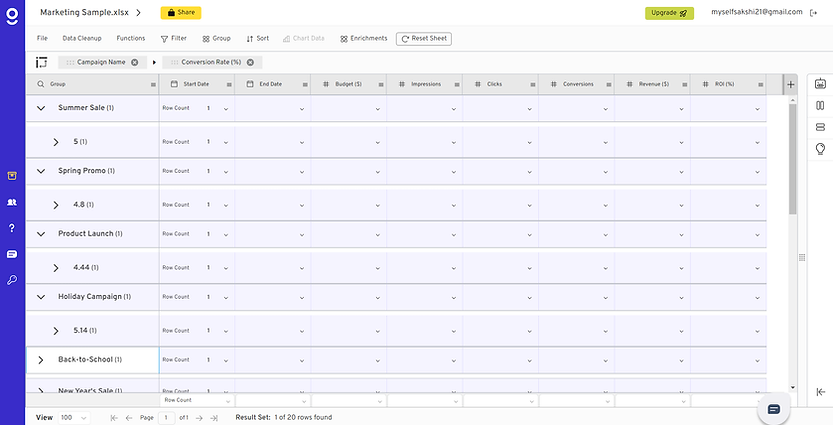This screenshot has width=833, height=425.
Task: Open the chat bubble widget at bottom right
Action: coord(773,409)
